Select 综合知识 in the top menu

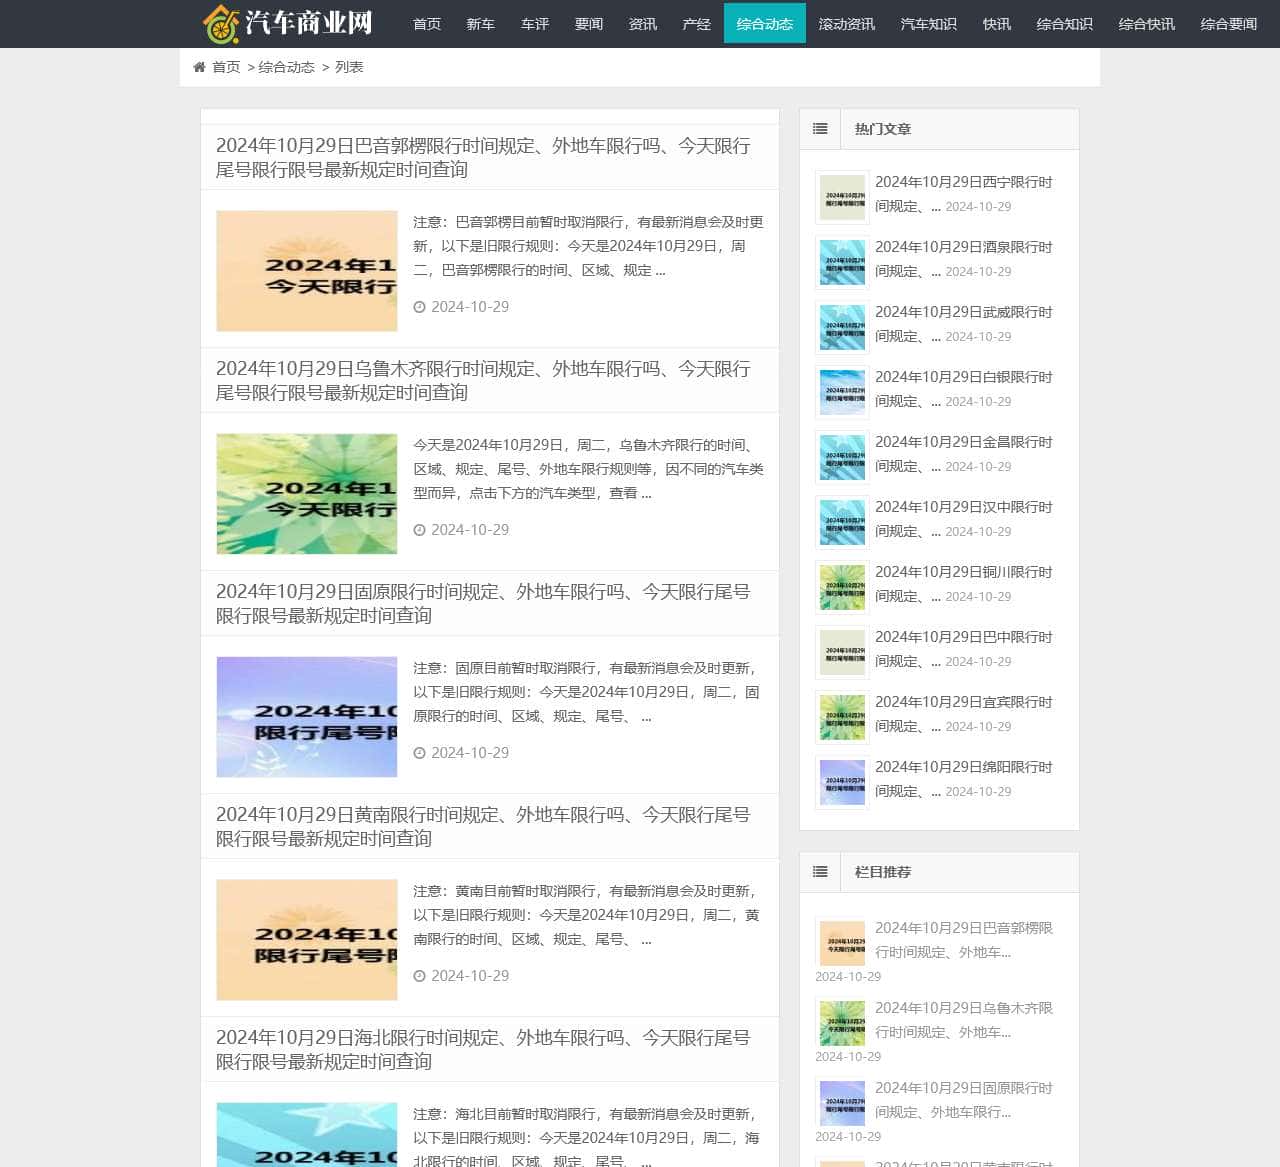click(x=1065, y=24)
